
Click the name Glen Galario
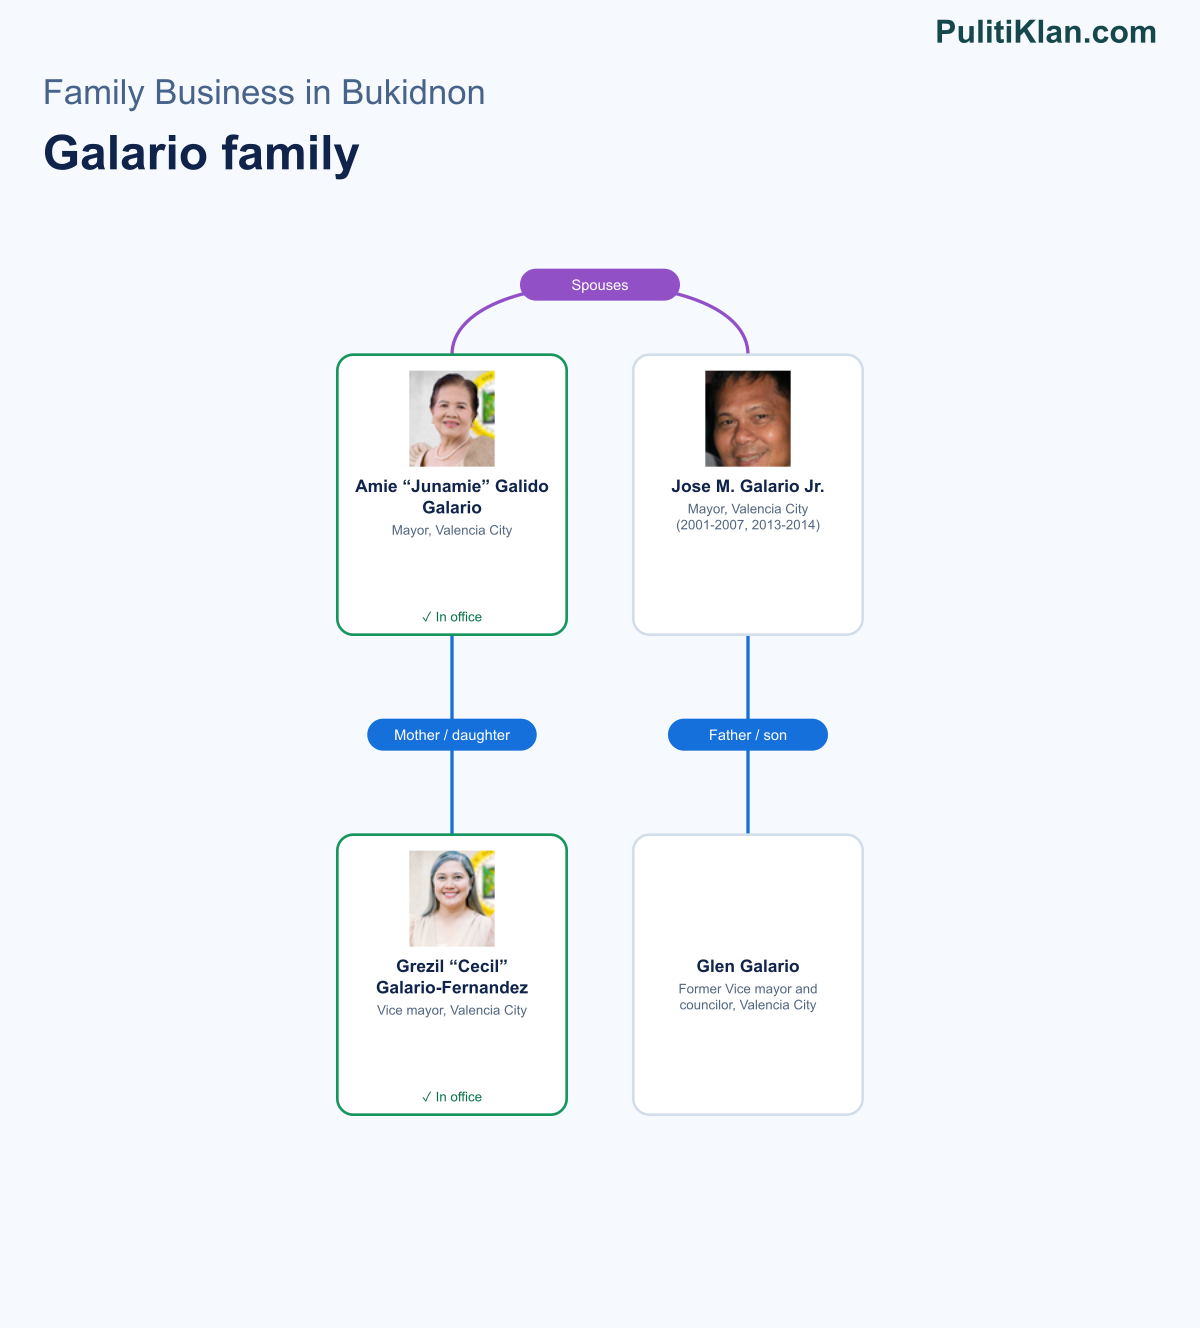pos(748,966)
